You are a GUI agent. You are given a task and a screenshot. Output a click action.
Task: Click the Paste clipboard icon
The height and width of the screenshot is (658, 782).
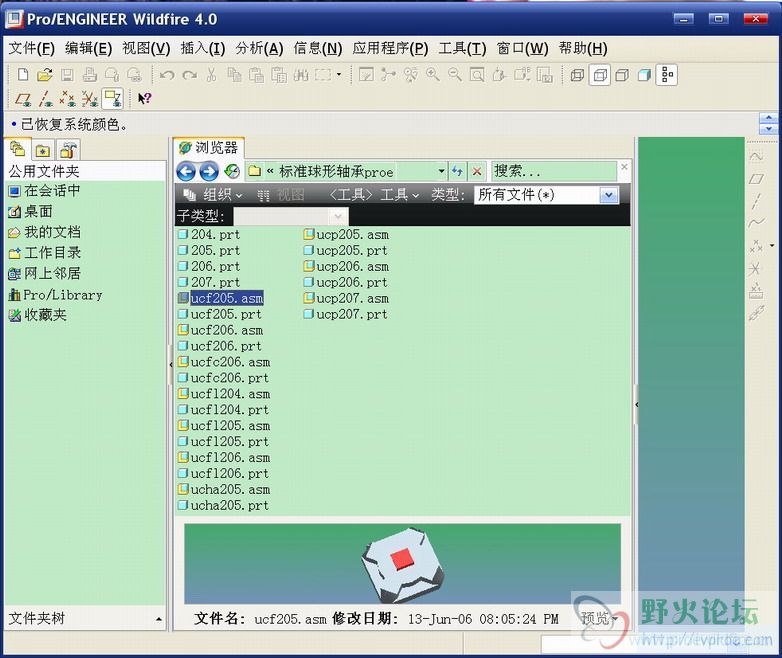tap(256, 75)
